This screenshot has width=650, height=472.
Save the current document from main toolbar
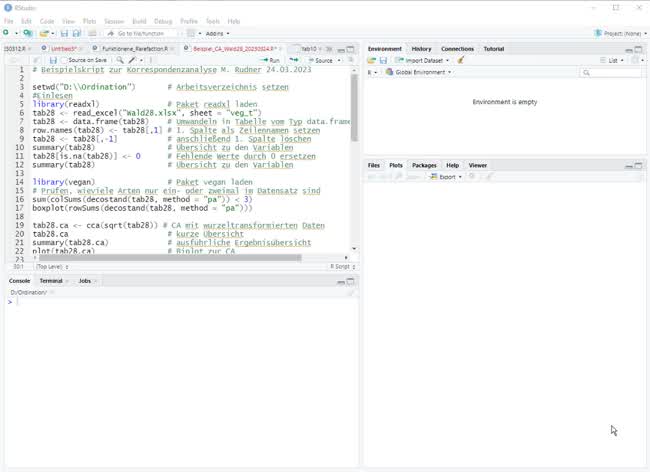tap(64, 33)
